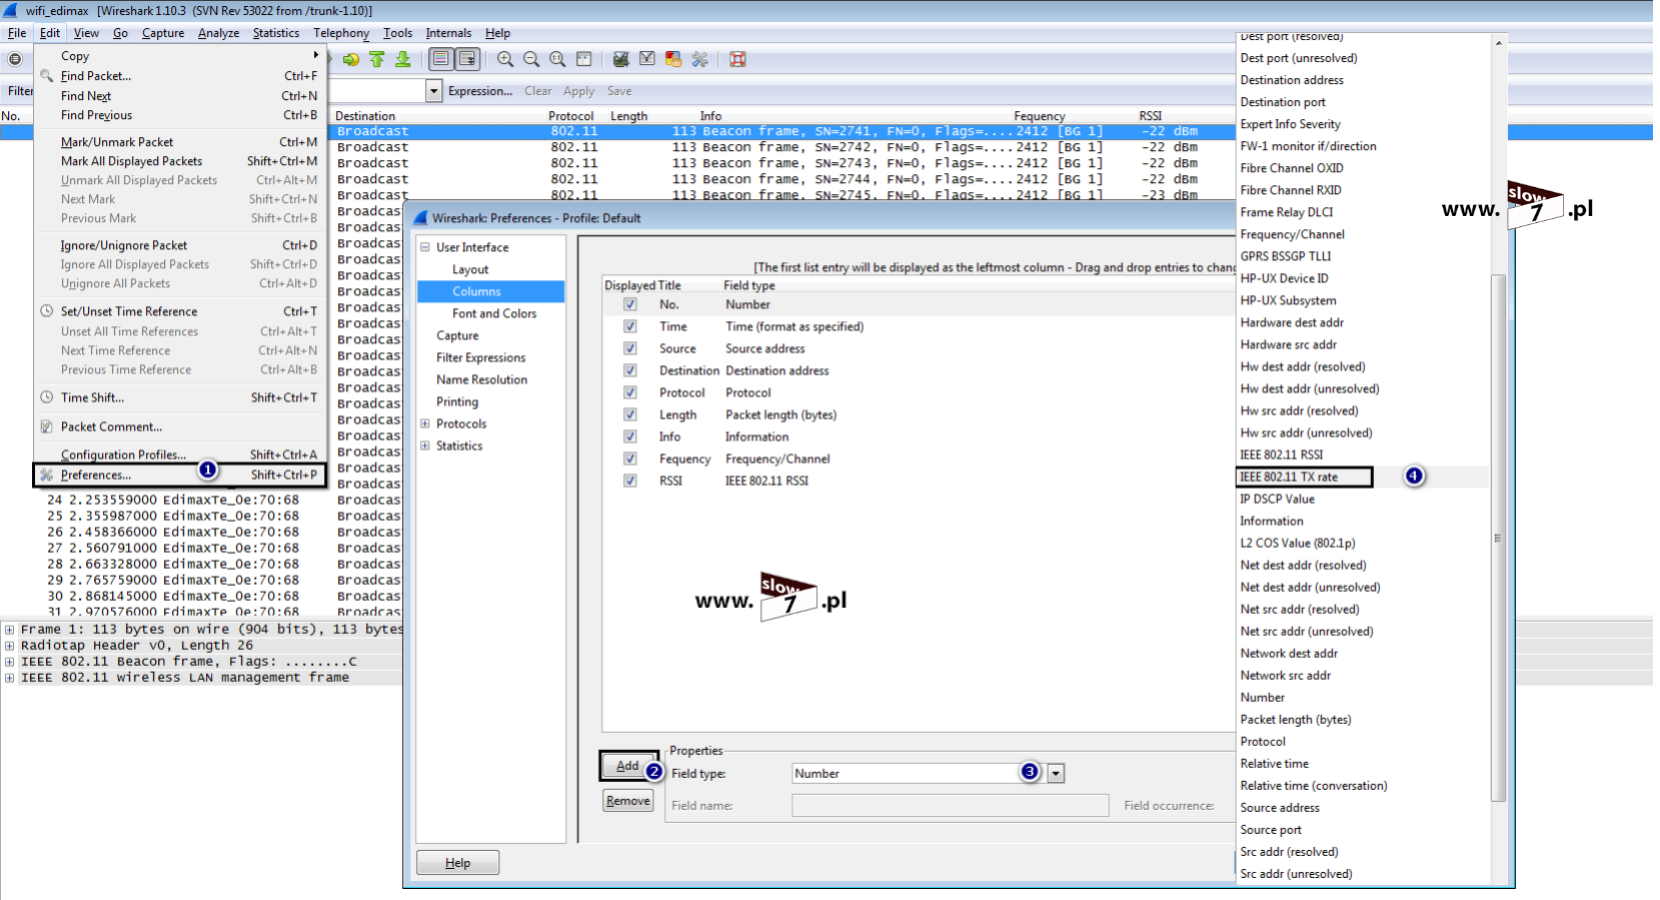Open display filters toolbar icon
1660x900 pixels.
647,59
